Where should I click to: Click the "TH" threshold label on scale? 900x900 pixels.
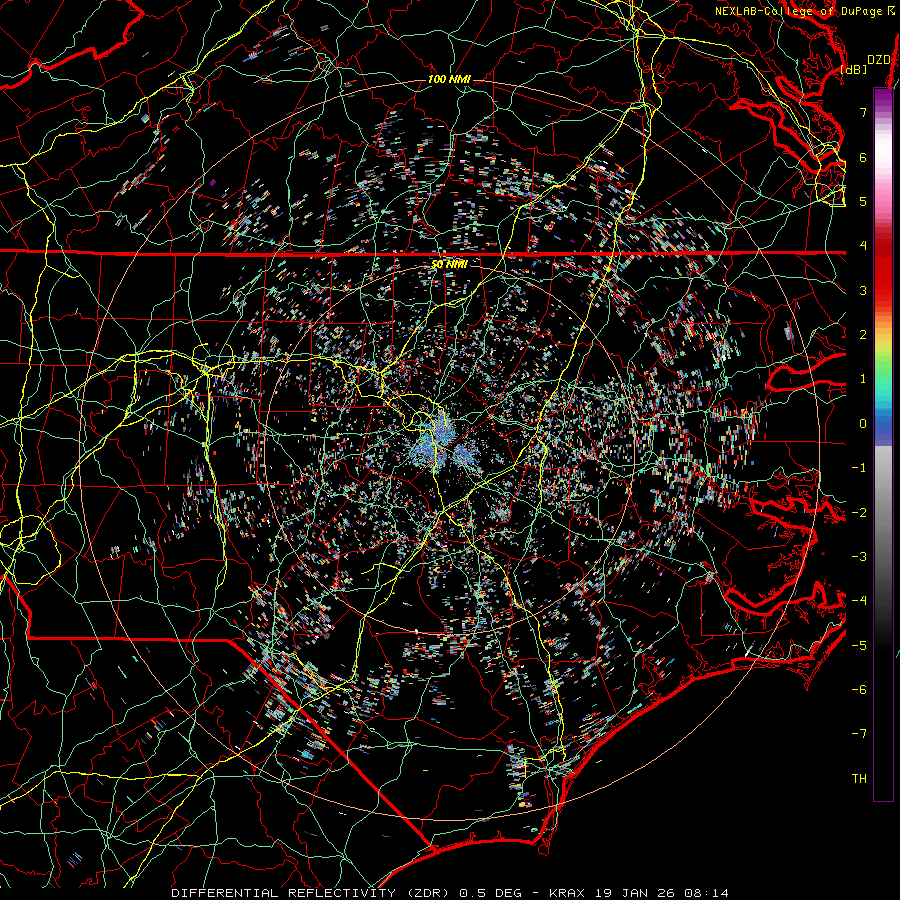coord(859,779)
